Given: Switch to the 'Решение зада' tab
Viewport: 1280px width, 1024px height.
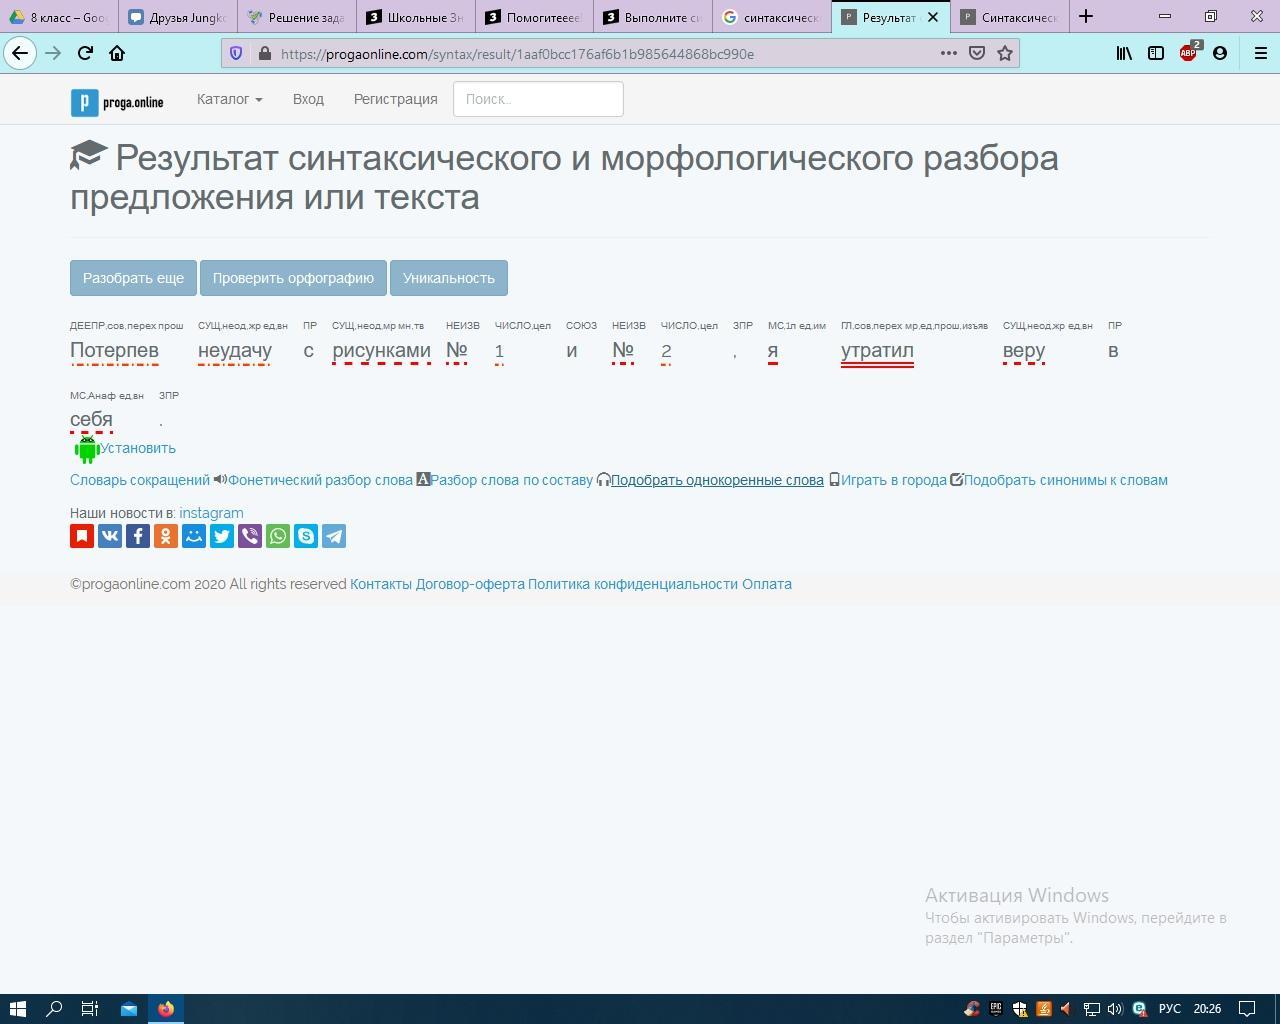Looking at the screenshot, I should (297, 17).
